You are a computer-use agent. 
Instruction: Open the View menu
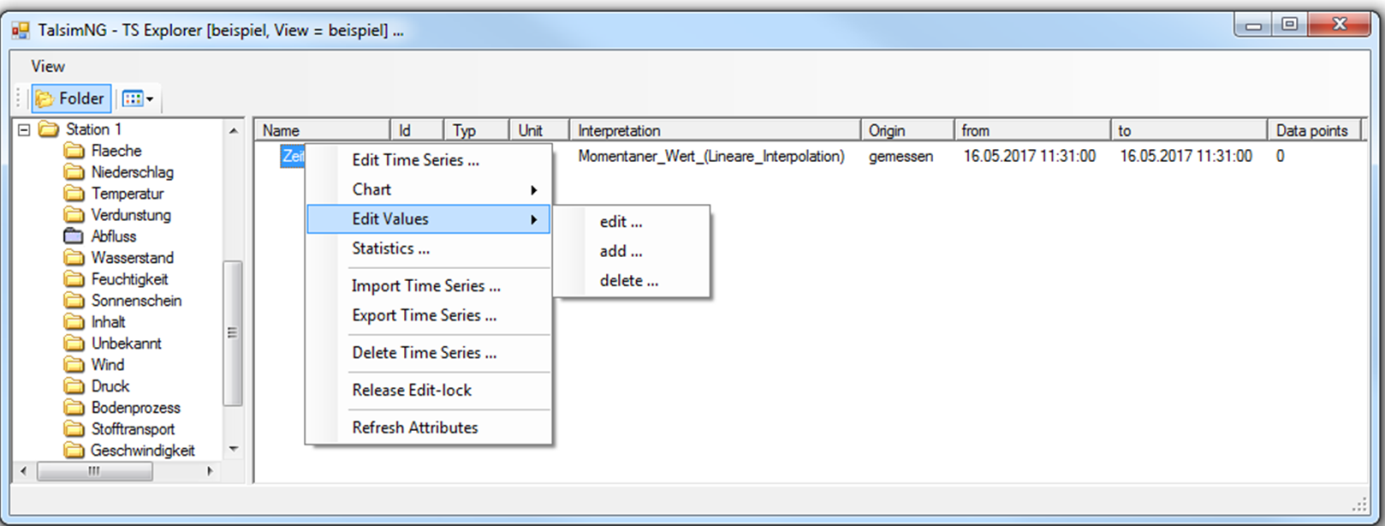tap(48, 67)
